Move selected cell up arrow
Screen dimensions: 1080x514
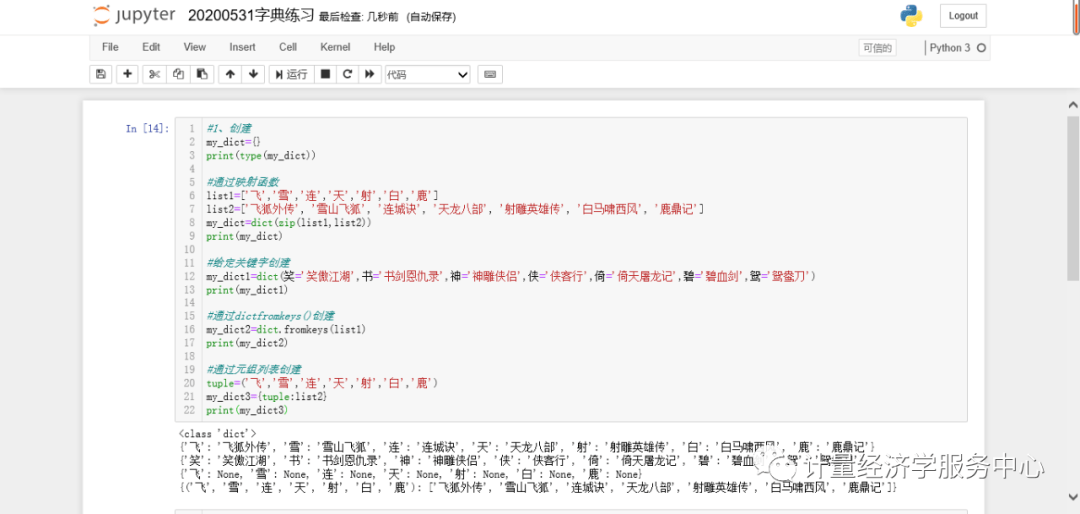230,74
